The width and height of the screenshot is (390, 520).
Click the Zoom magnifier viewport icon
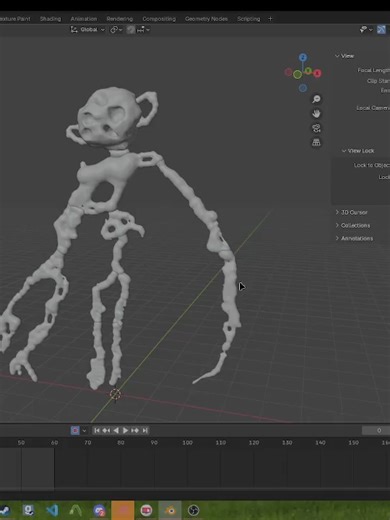(316, 99)
